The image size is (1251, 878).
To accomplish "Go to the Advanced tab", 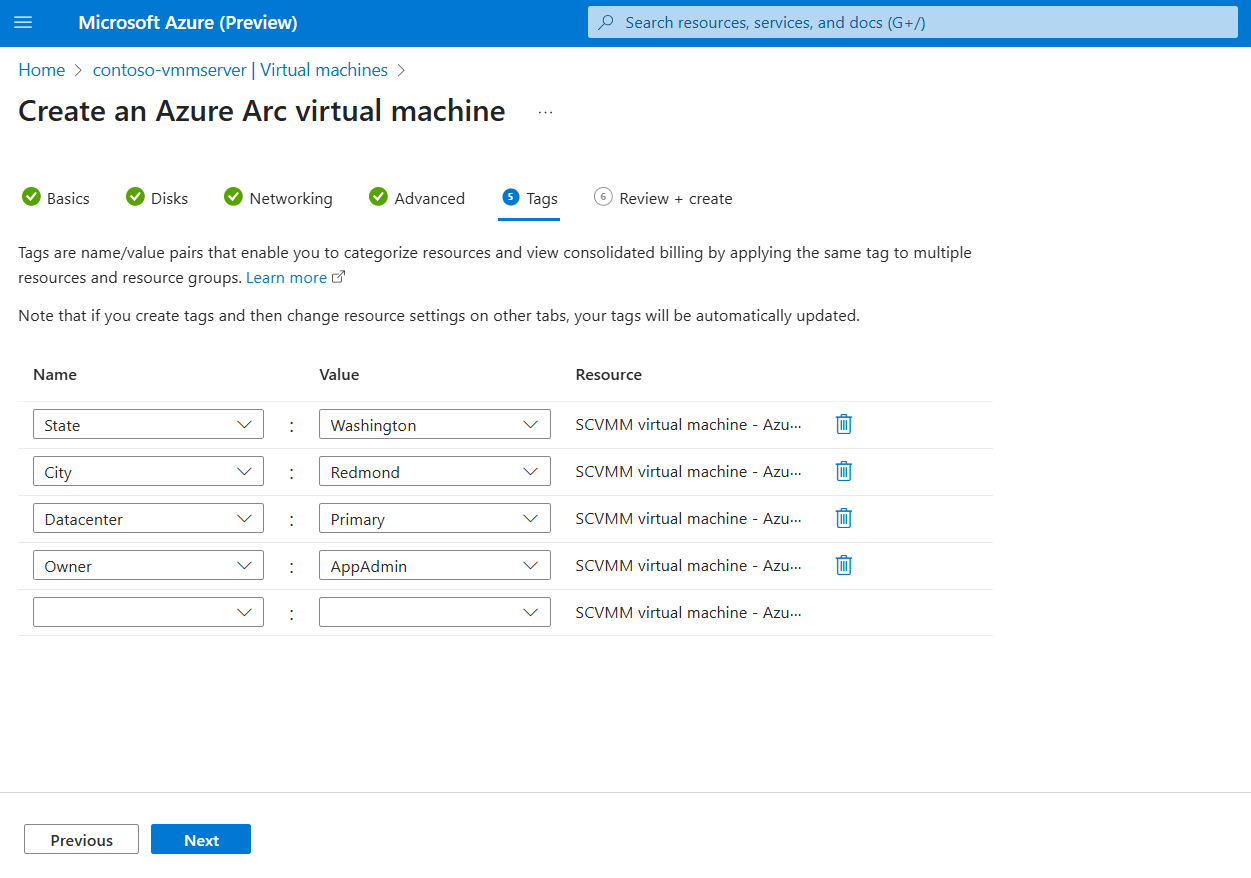I will pyautogui.click(x=417, y=198).
